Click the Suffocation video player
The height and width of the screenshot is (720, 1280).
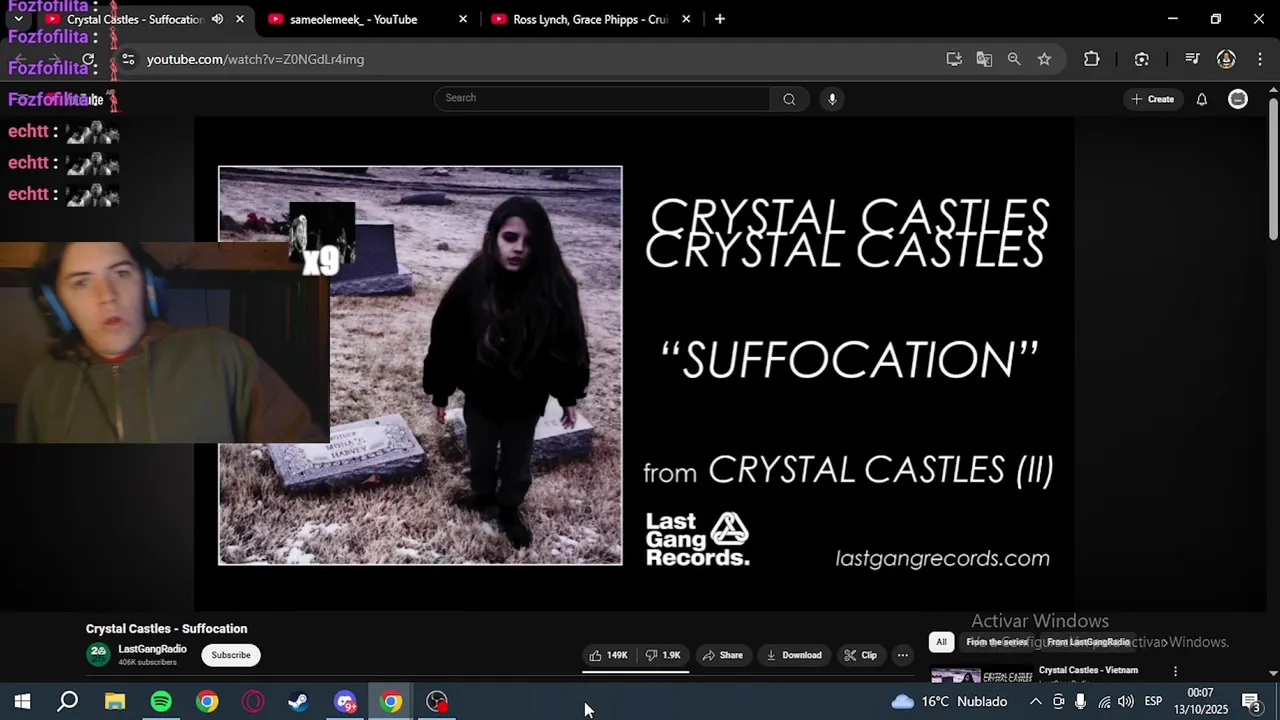point(634,364)
